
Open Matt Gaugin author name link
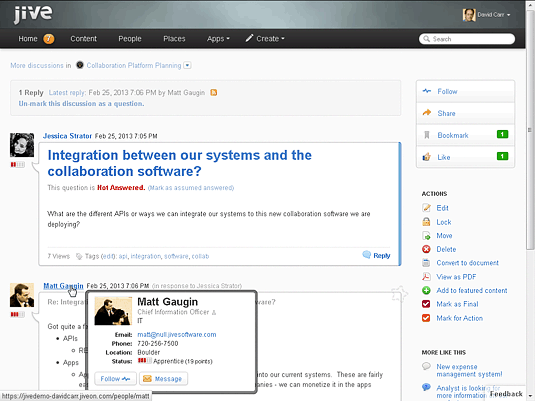click(63, 286)
